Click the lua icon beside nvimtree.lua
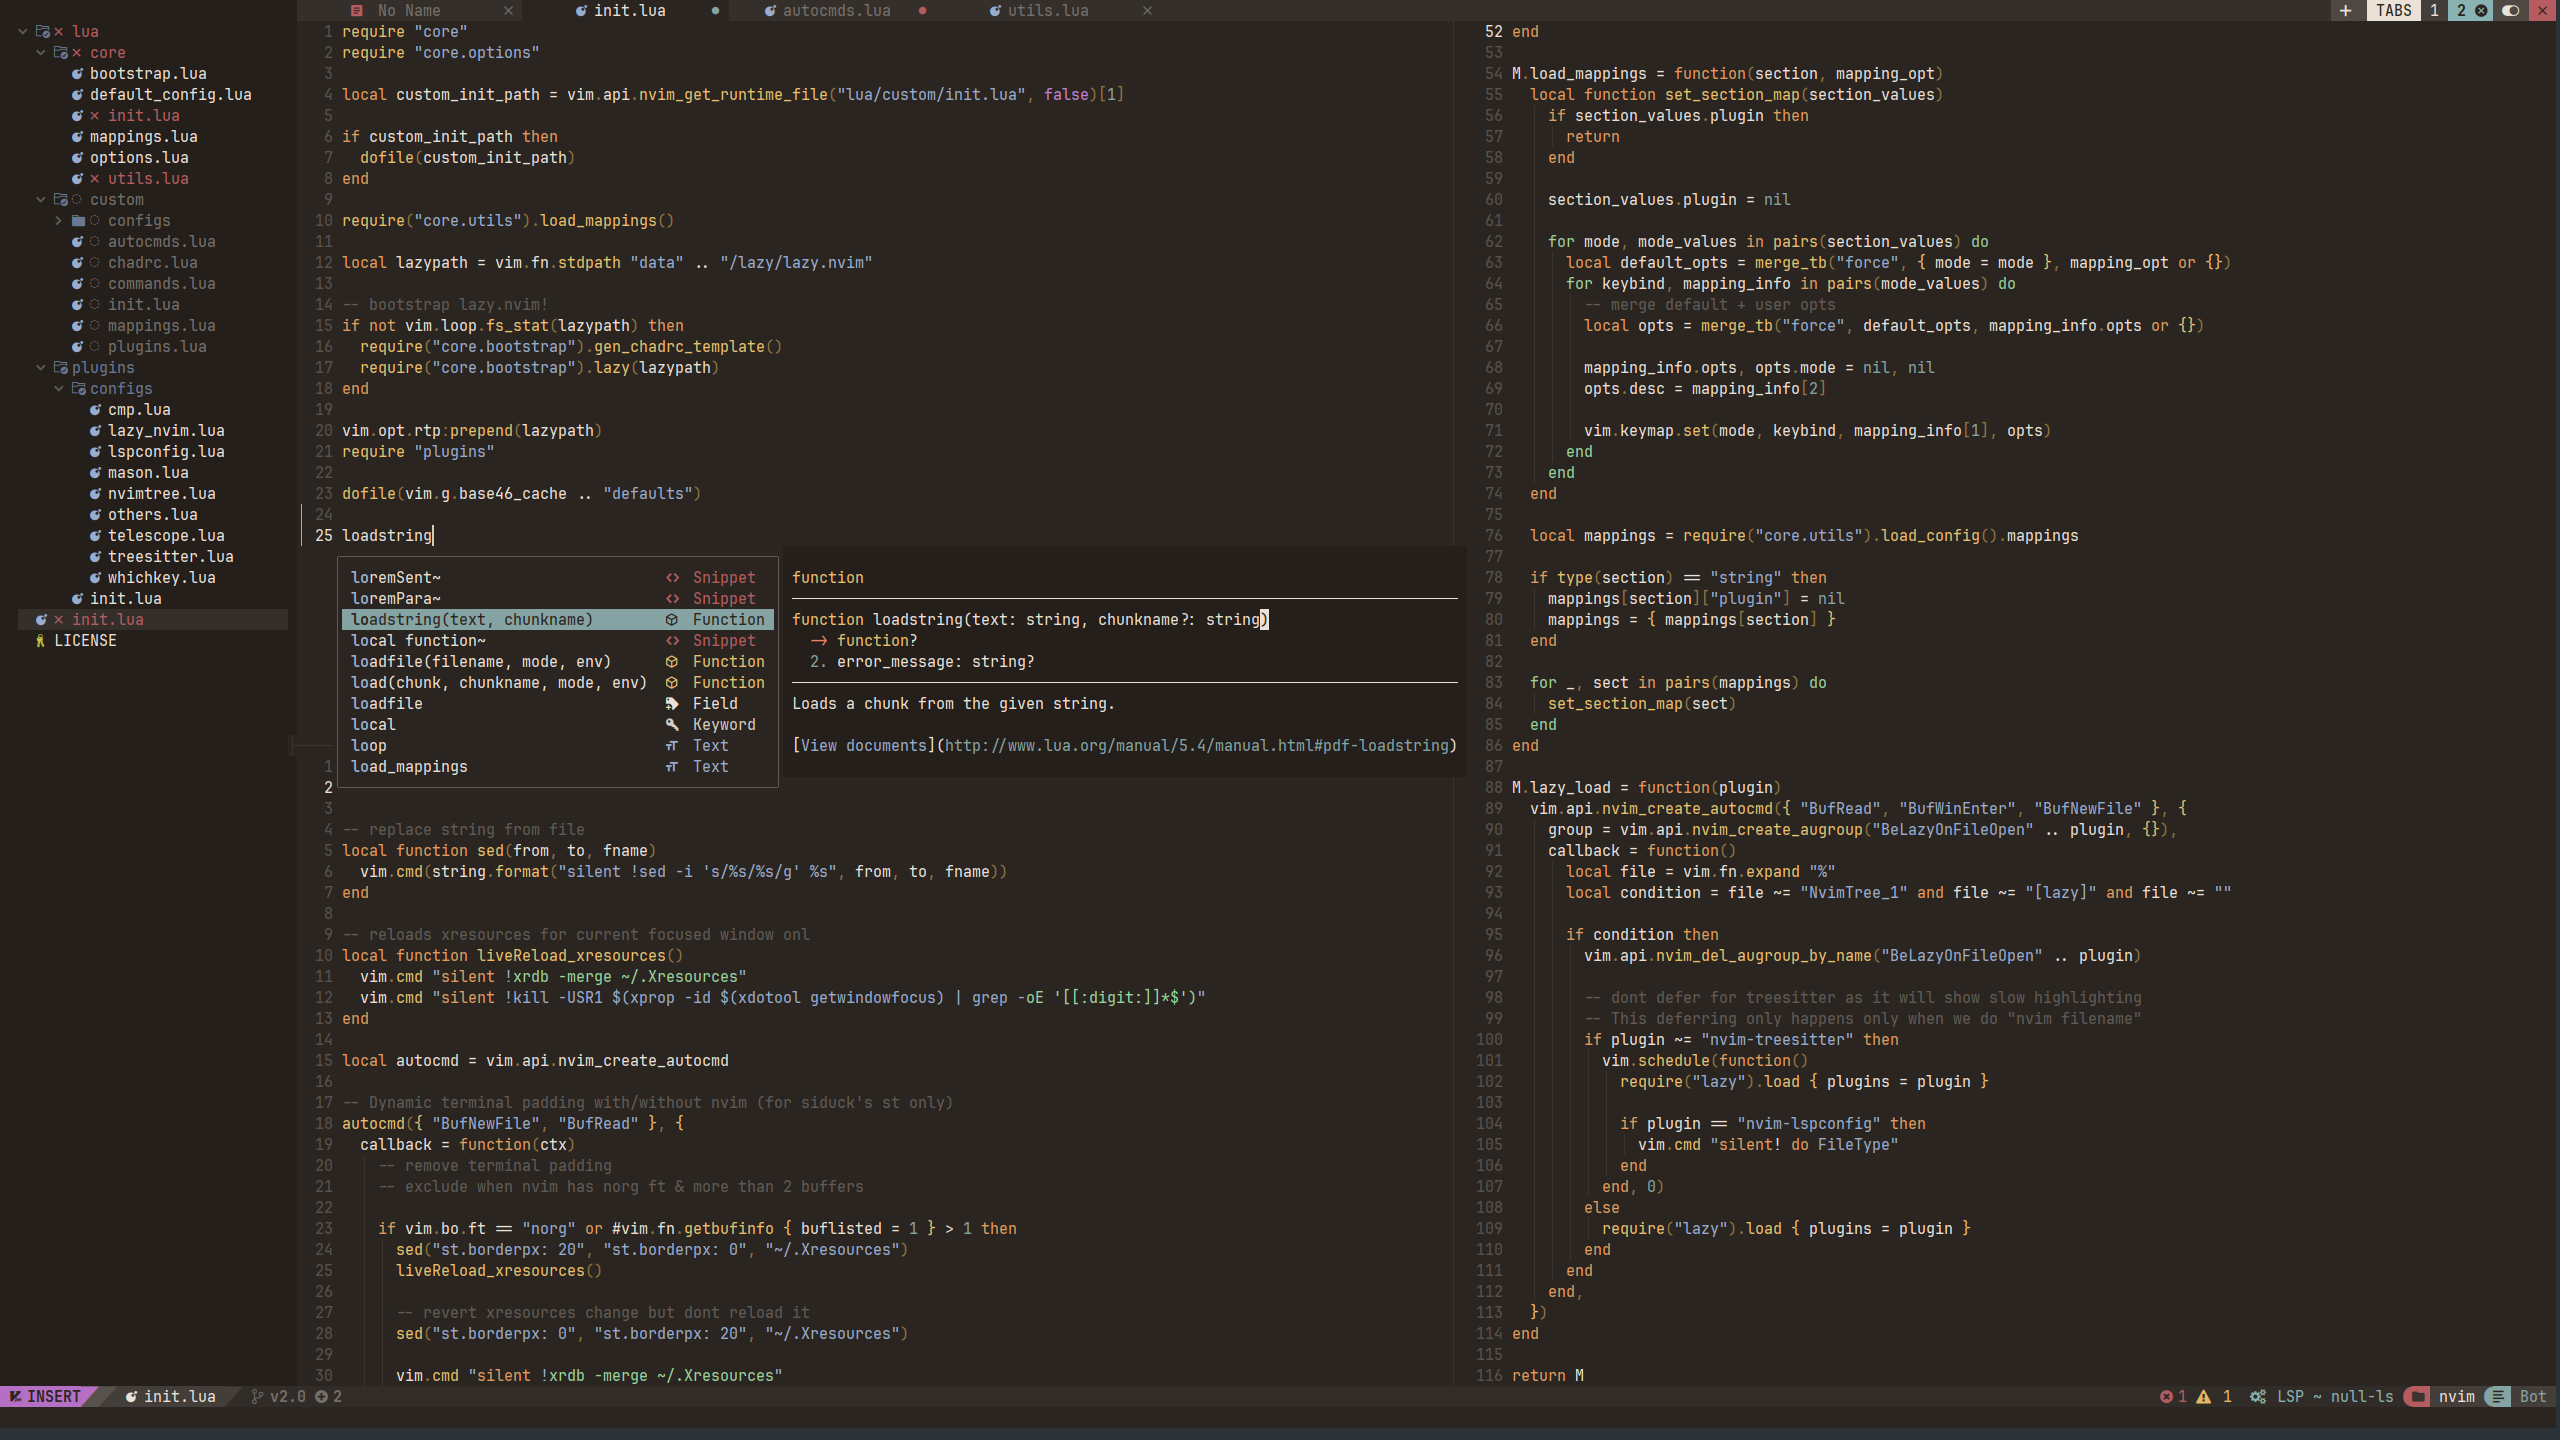Viewport: 2560px width, 1440px height. [x=95, y=493]
